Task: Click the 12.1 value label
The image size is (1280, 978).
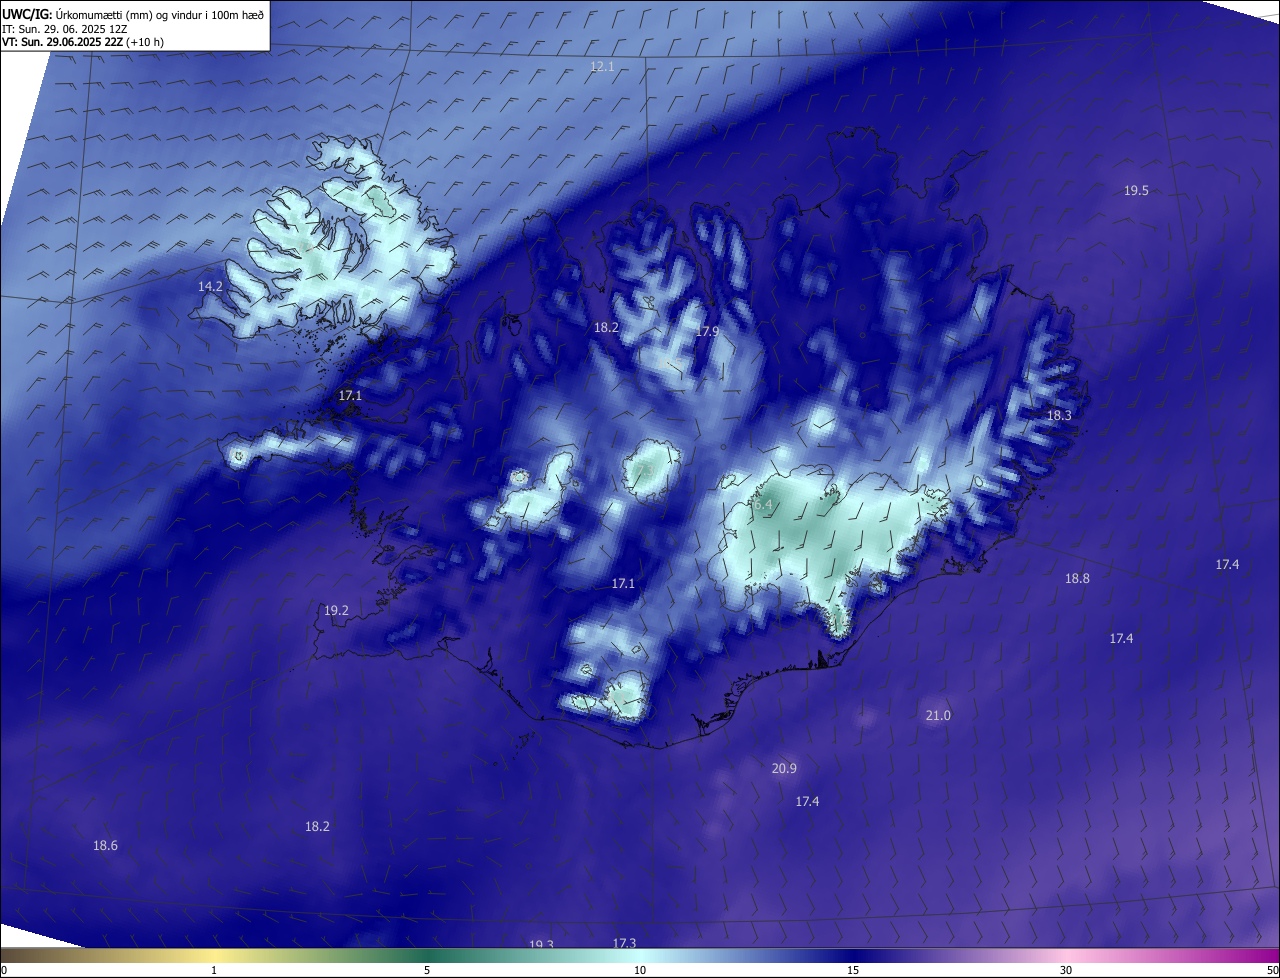Action: pyautogui.click(x=602, y=66)
